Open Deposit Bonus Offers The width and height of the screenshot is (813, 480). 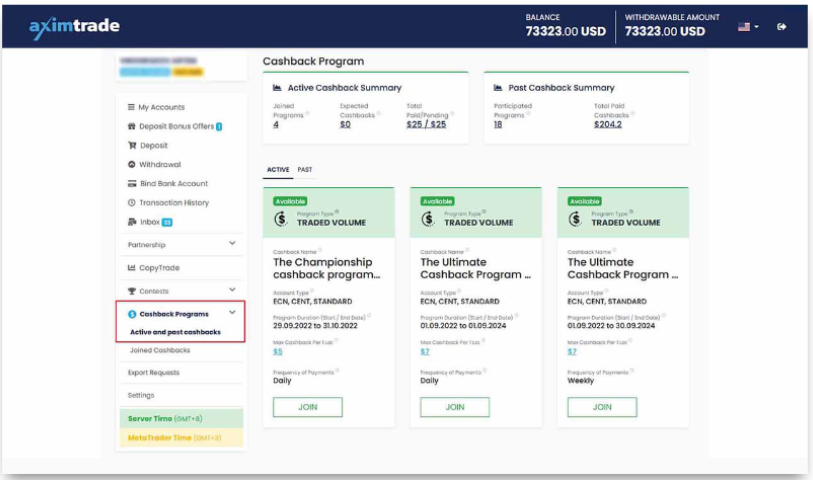click(x=176, y=126)
